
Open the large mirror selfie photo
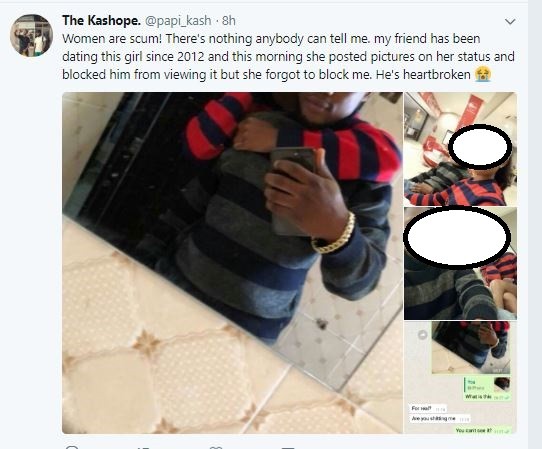point(232,263)
